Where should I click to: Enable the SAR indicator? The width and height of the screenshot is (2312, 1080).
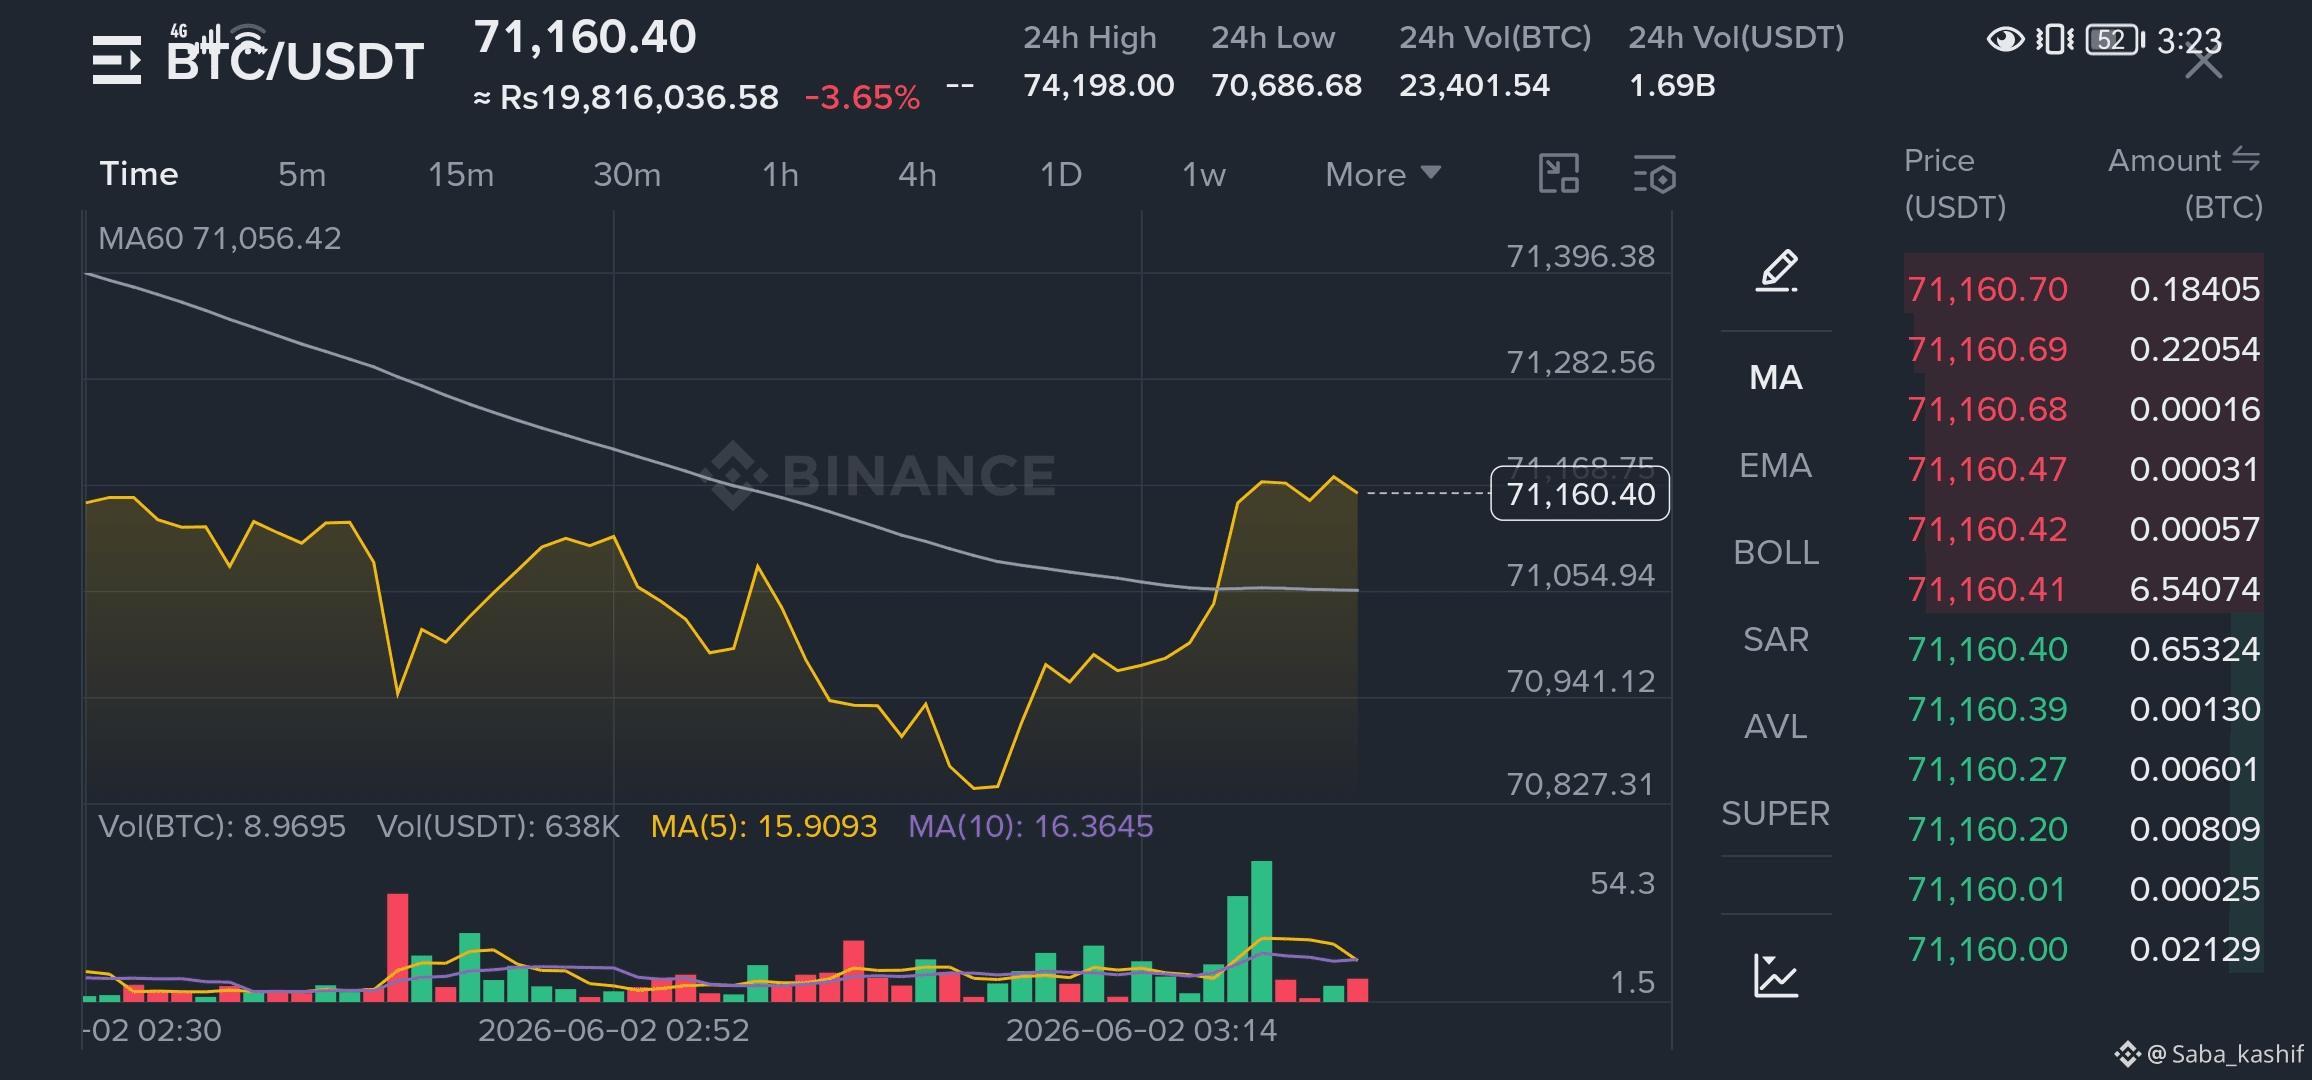tap(1776, 640)
